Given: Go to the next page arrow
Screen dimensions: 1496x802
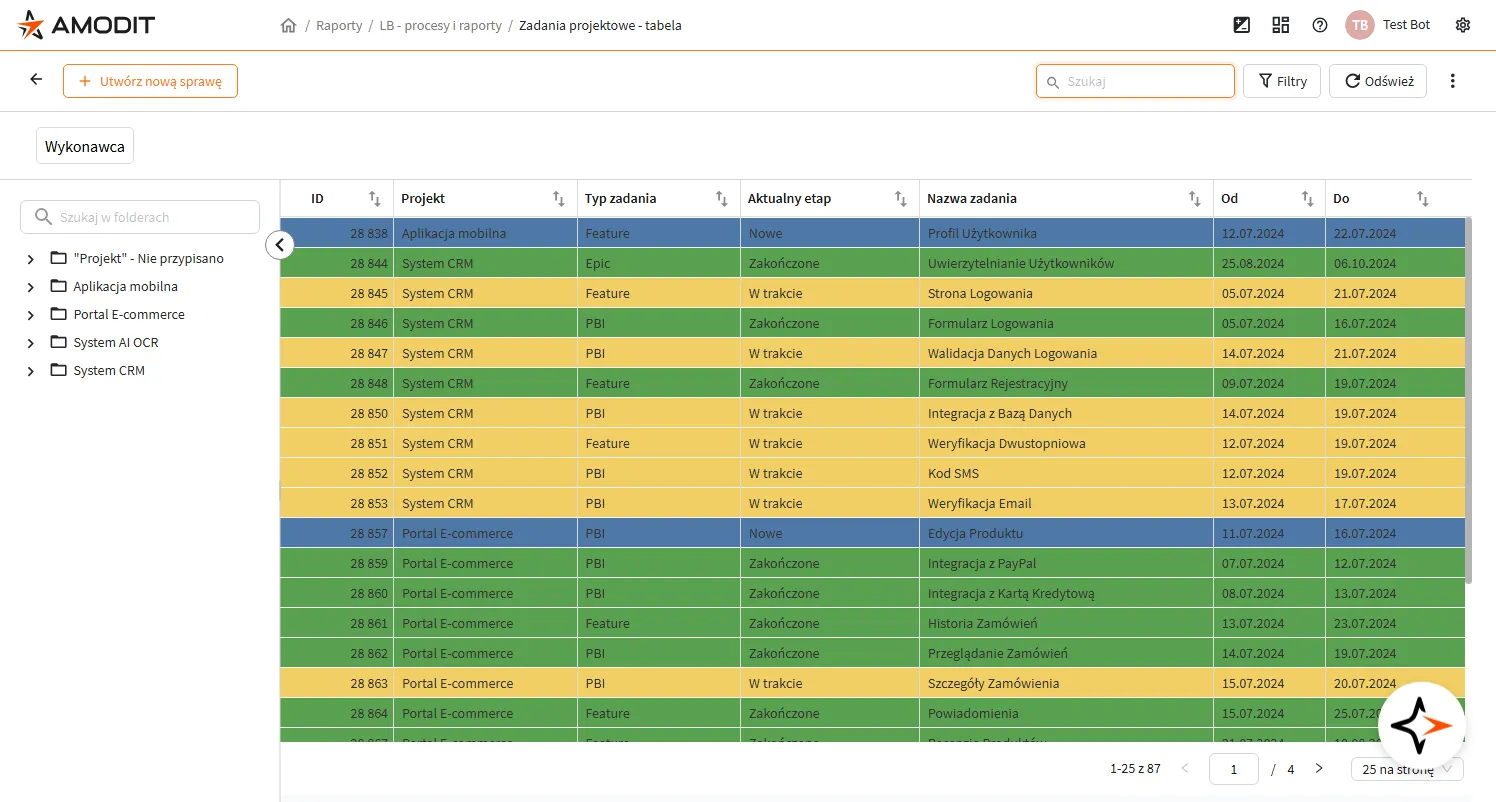Looking at the screenshot, I should tap(1319, 768).
